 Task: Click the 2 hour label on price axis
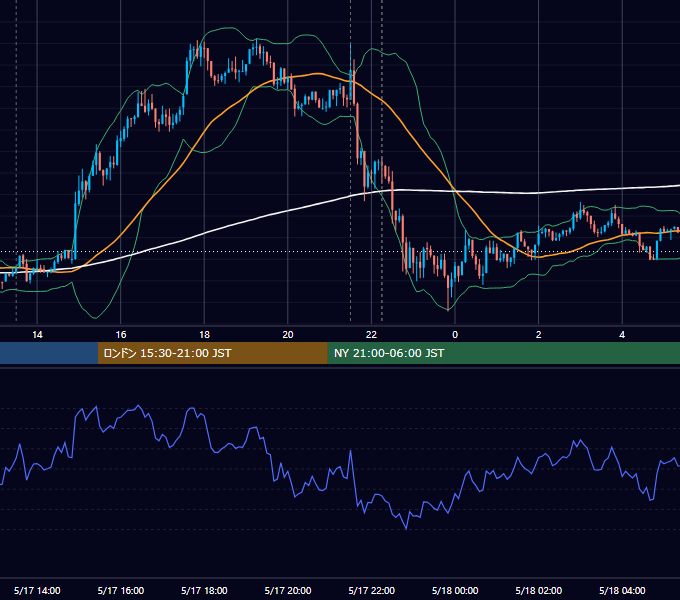(539, 335)
